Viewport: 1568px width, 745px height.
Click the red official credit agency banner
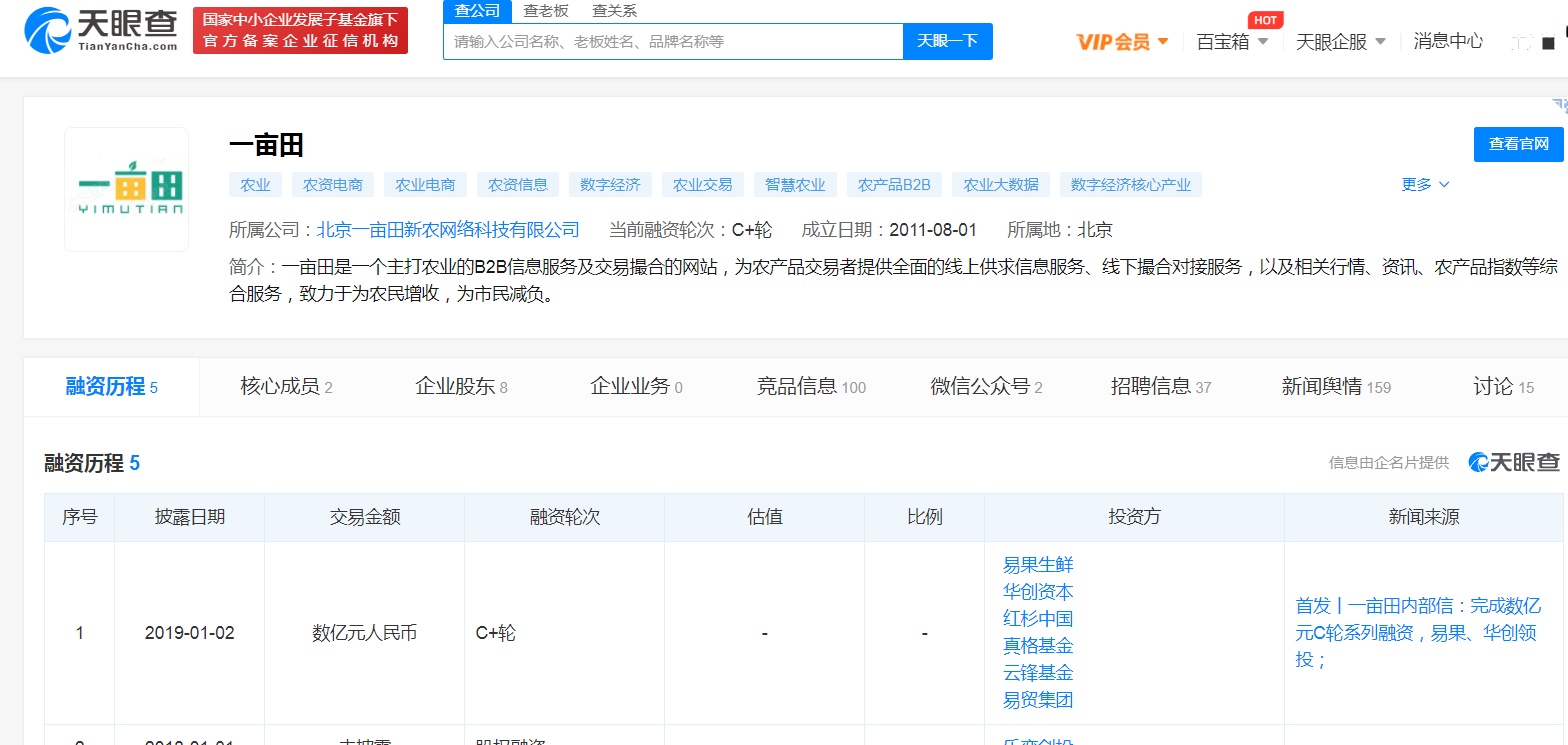point(300,31)
